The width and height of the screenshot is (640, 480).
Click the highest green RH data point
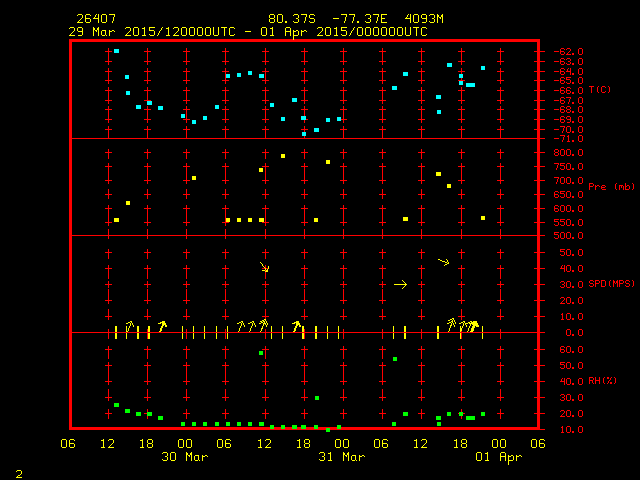[261, 353]
